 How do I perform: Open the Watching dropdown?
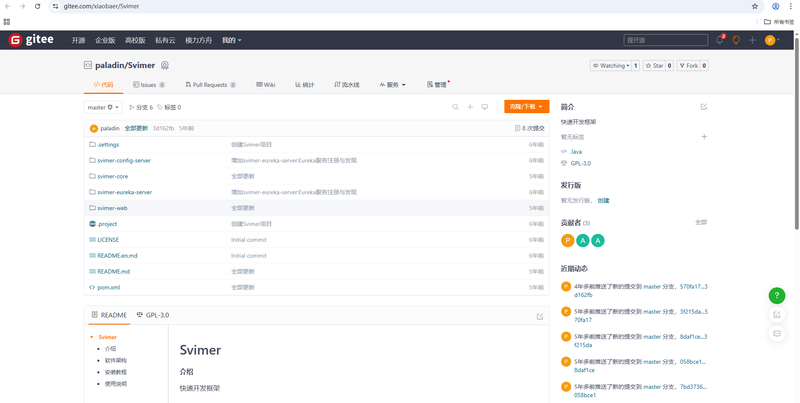(x=611, y=65)
